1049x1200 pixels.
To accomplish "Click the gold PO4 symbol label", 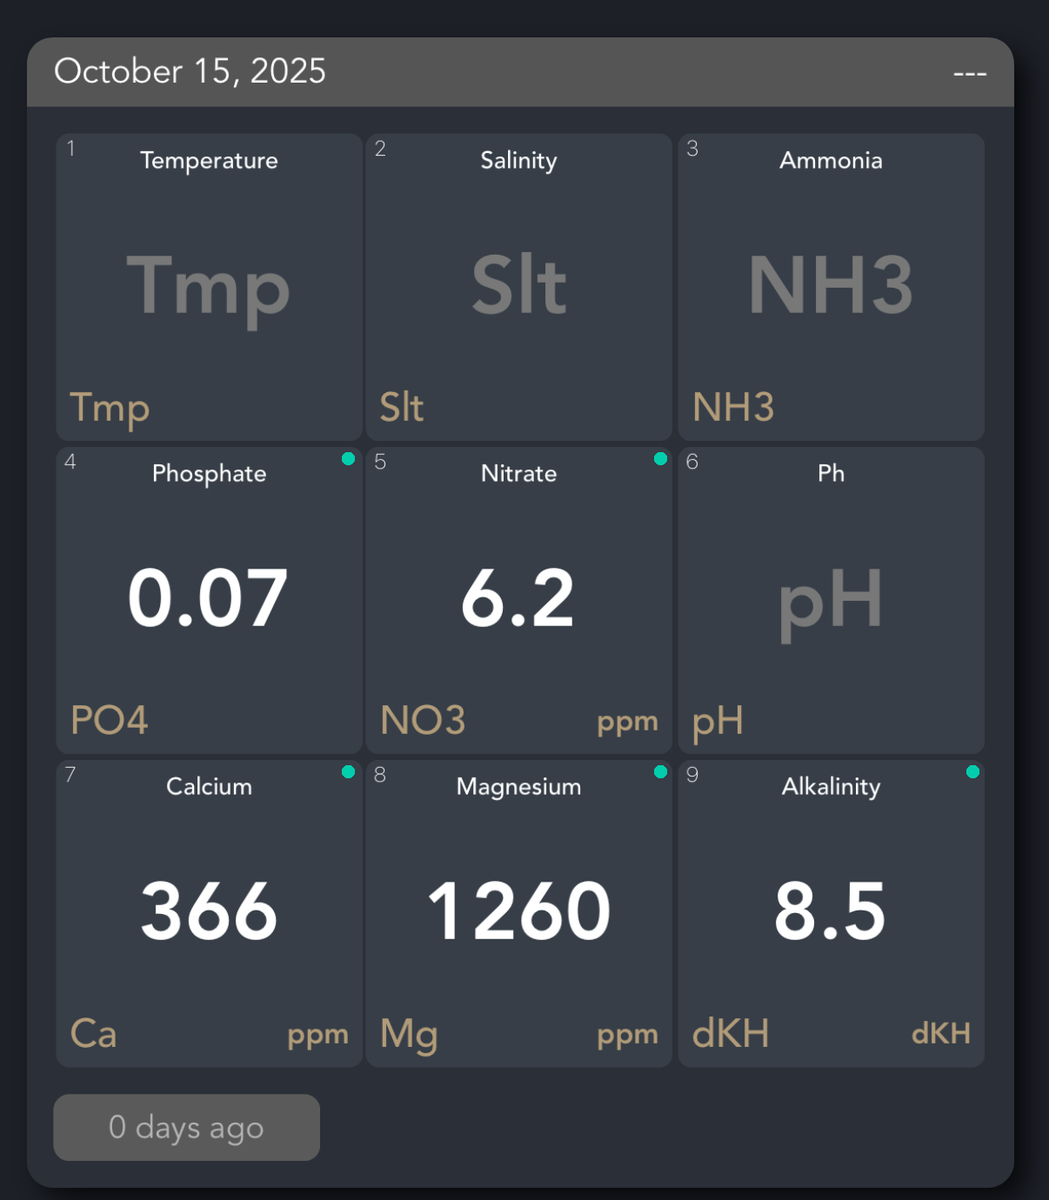I will [109, 720].
